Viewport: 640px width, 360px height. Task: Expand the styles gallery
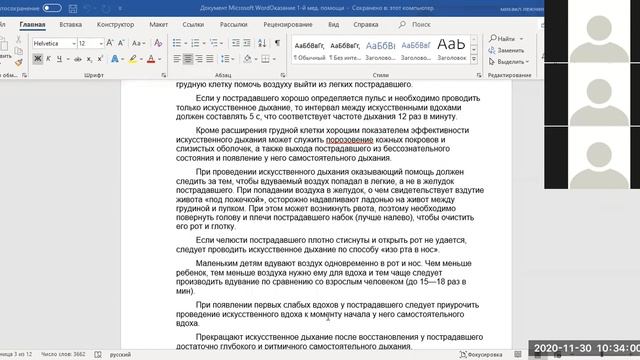coord(474,59)
